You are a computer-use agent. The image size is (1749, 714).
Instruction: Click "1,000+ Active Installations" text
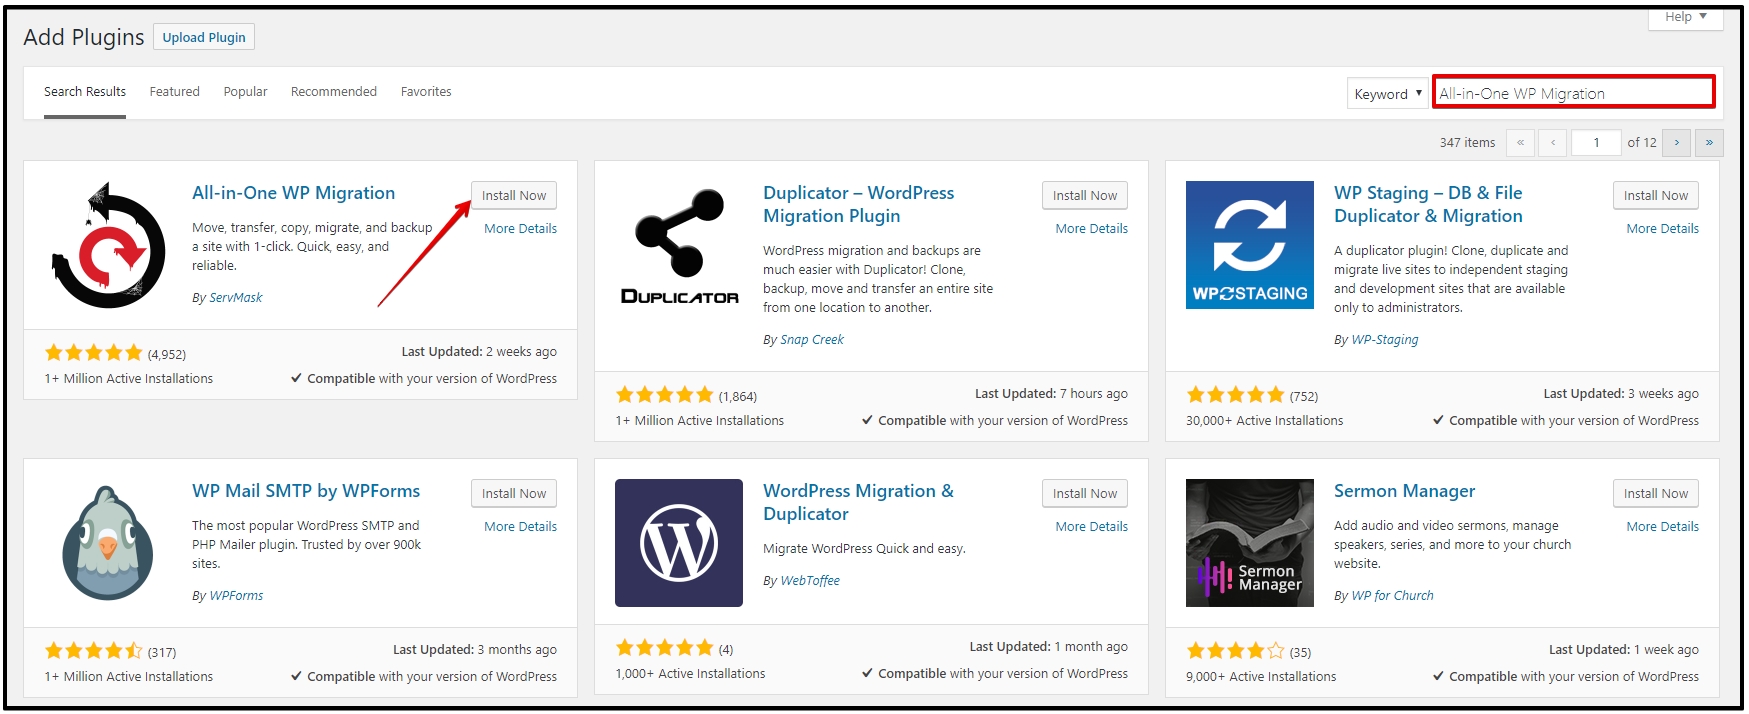(690, 674)
